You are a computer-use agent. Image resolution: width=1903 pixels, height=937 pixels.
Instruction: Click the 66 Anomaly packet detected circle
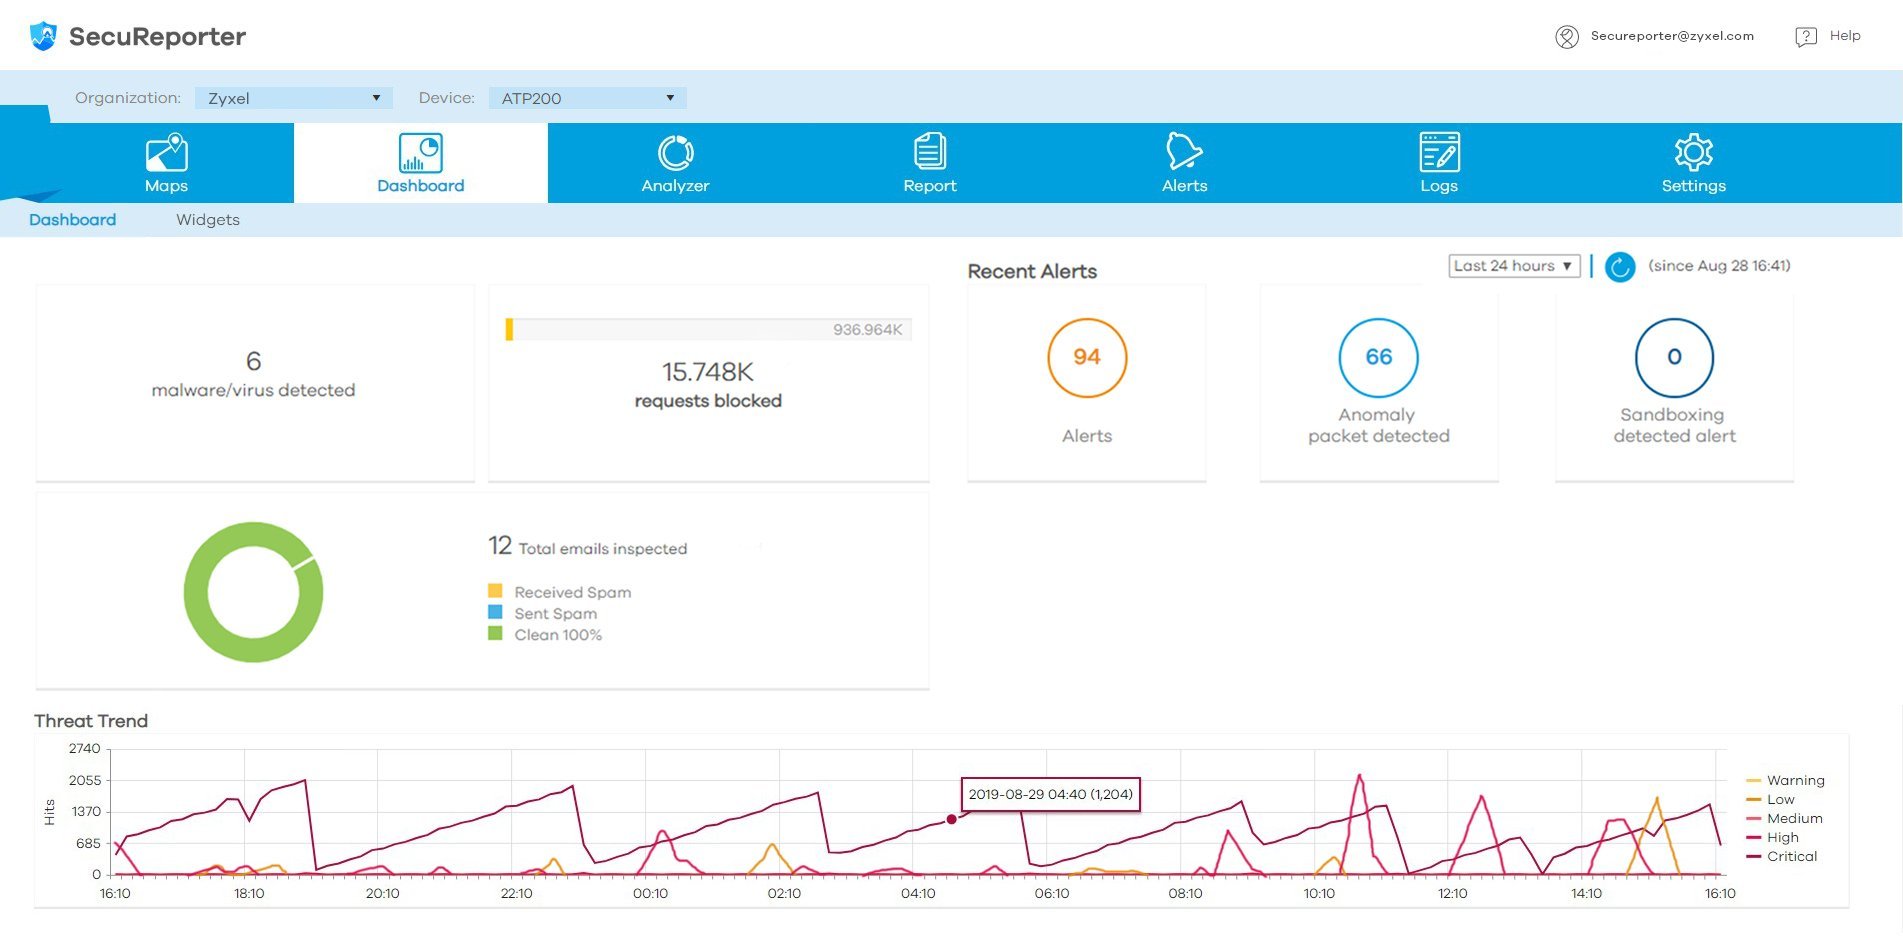[1378, 357]
